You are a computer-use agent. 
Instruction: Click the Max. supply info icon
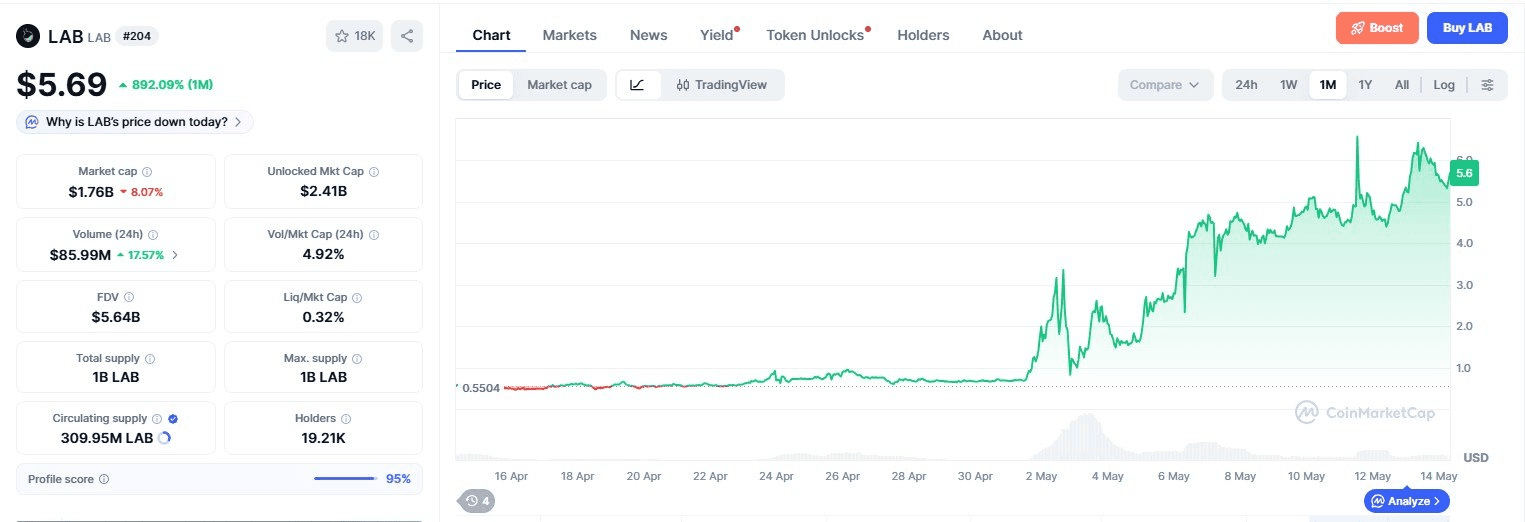point(358,358)
